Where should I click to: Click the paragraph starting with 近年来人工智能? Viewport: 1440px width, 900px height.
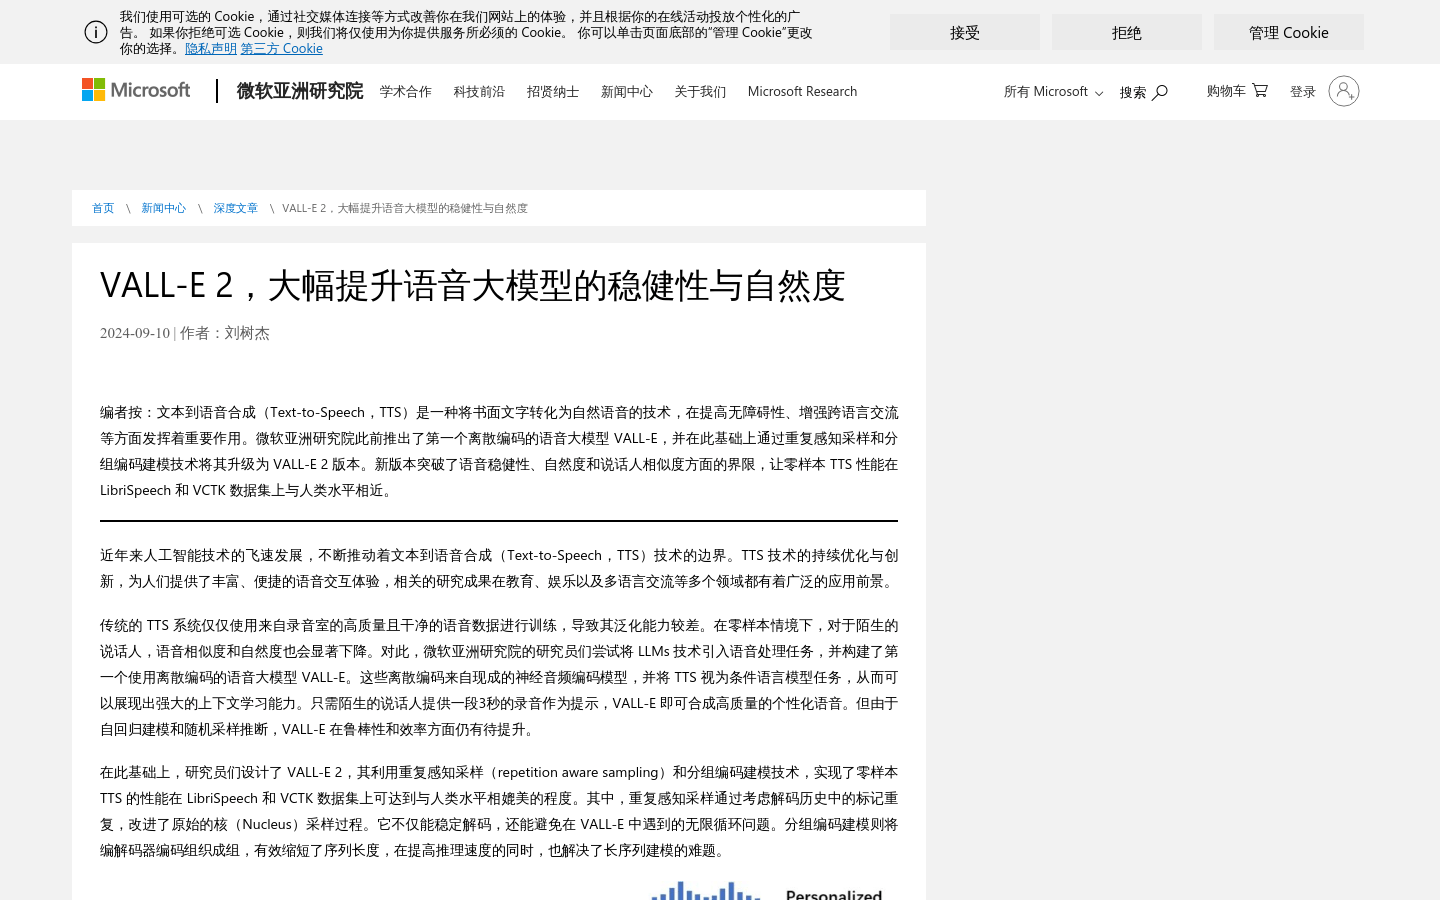click(x=499, y=568)
